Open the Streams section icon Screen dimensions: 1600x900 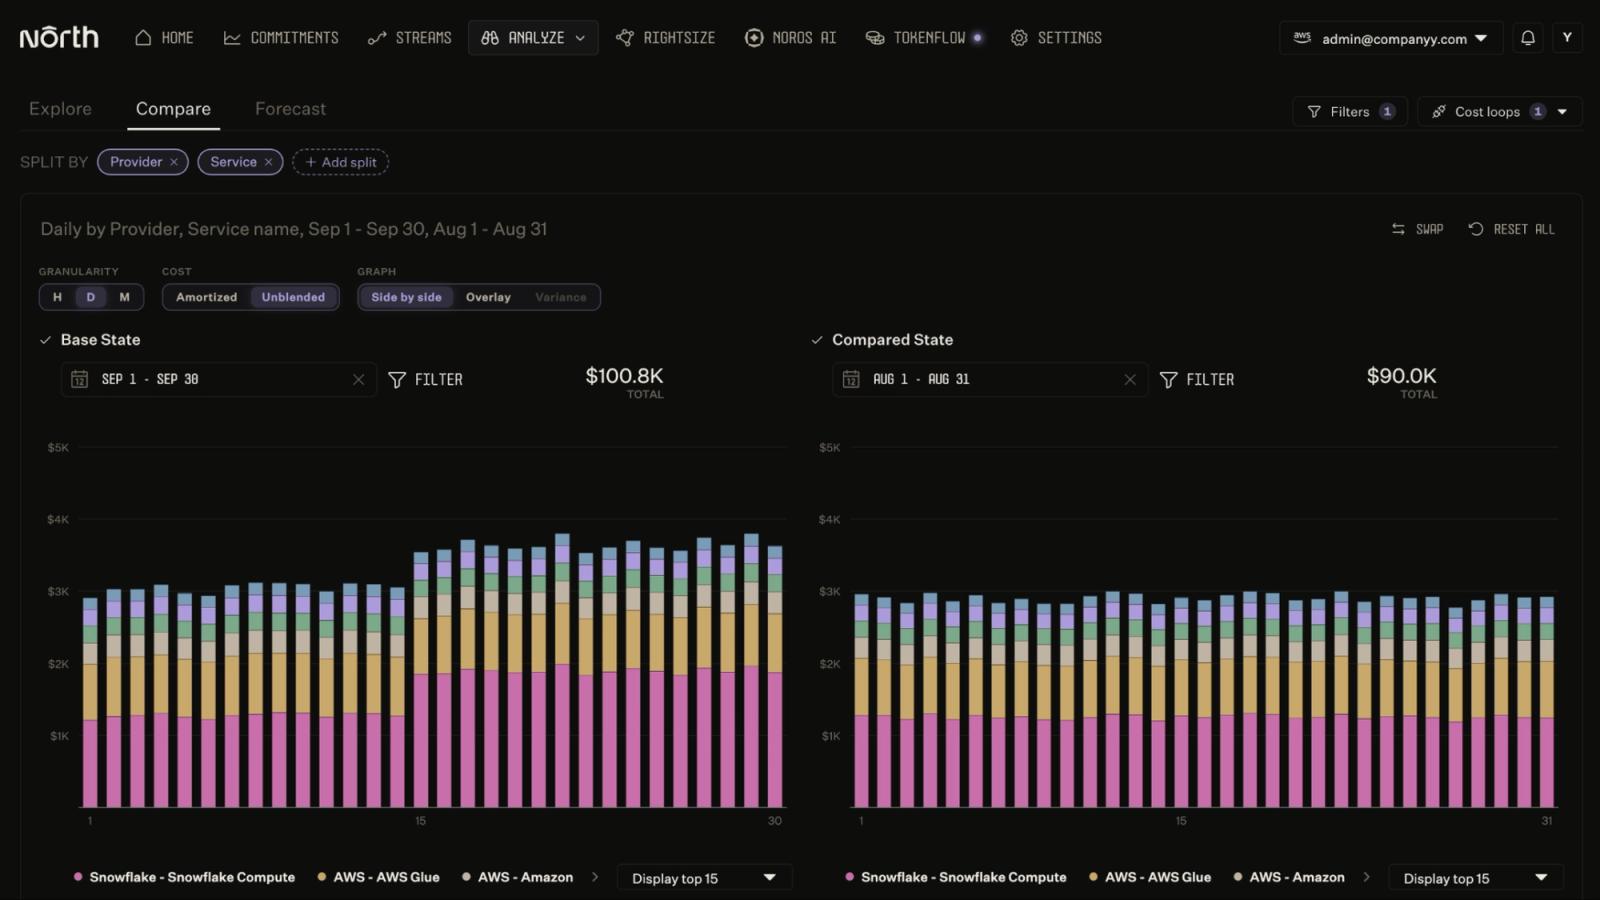377,38
